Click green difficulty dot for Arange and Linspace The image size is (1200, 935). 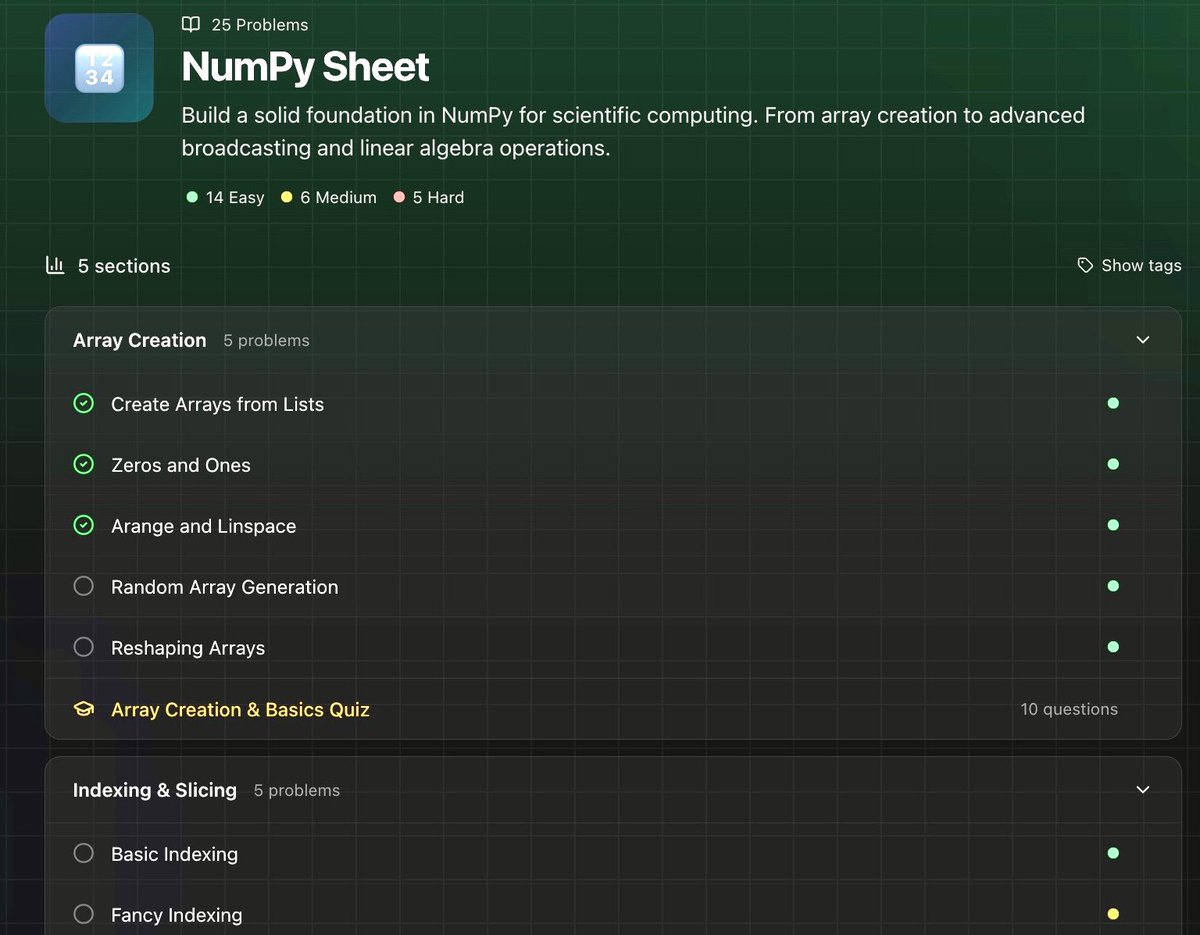1113,526
